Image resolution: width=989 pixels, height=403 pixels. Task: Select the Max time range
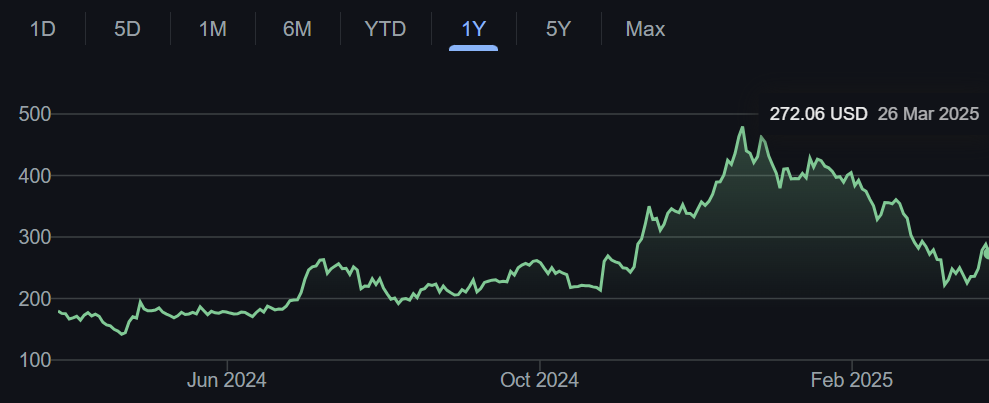[645, 29]
